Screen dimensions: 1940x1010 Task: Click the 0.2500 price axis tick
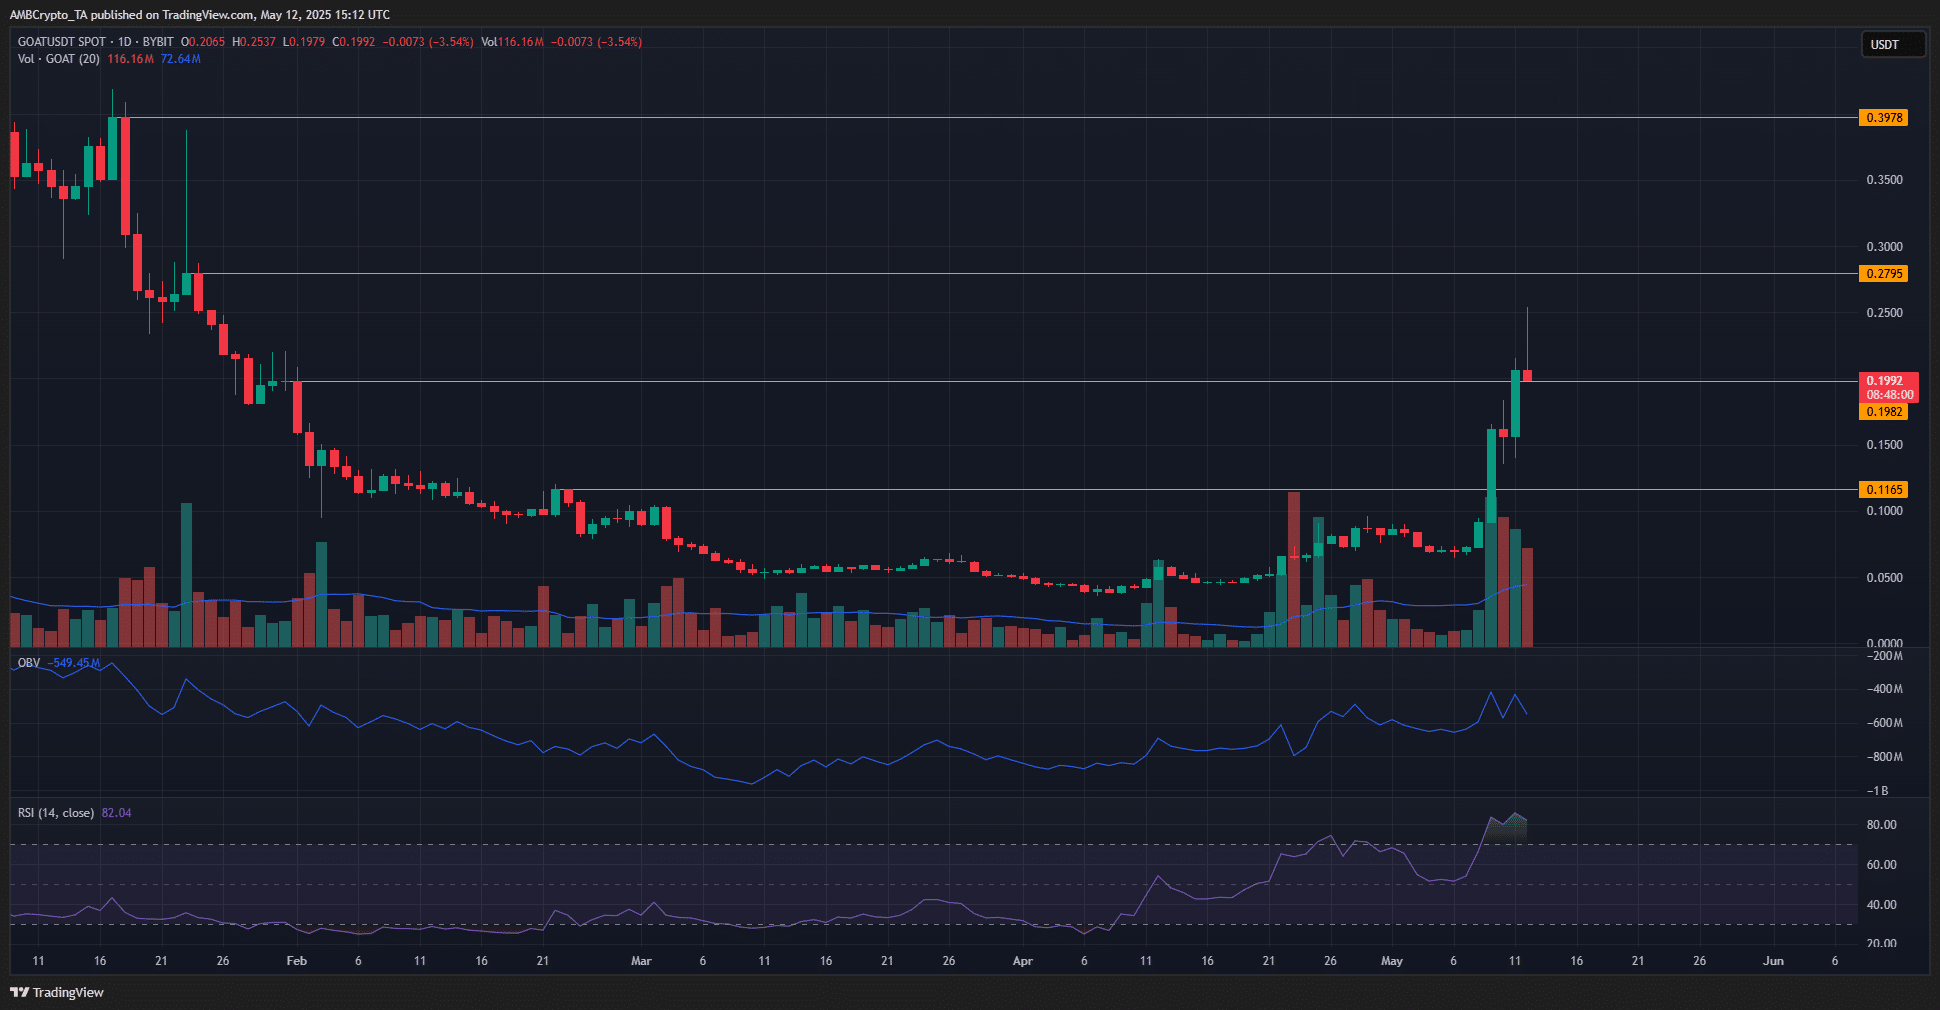[1884, 313]
